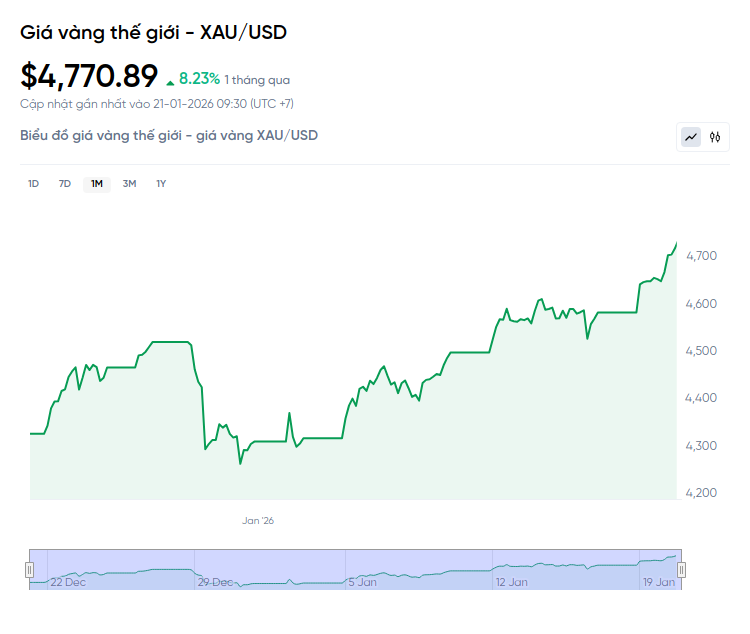Click the Jan '26 x-axis label
The image size is (750, 634).
coord(258,520)
